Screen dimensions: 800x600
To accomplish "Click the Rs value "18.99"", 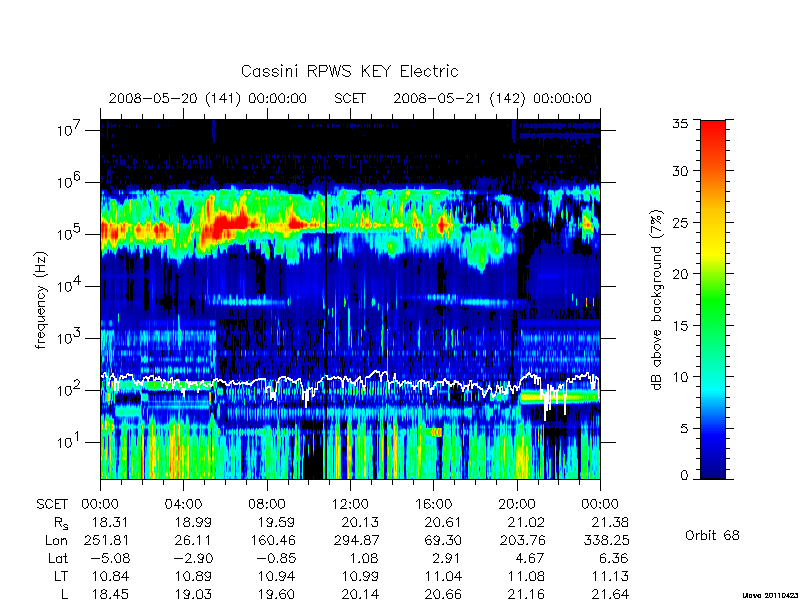I will point(194,522).
